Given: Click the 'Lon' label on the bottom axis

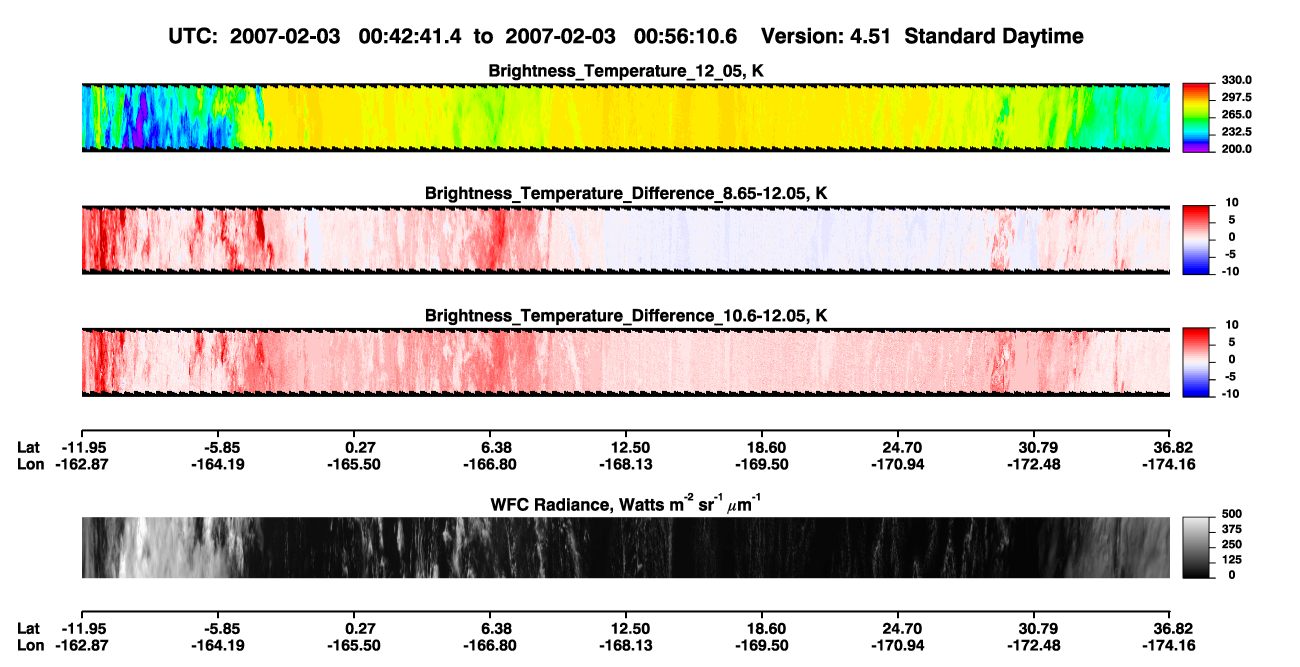Looking at the screenshot, I should click(x=30, y=645).
